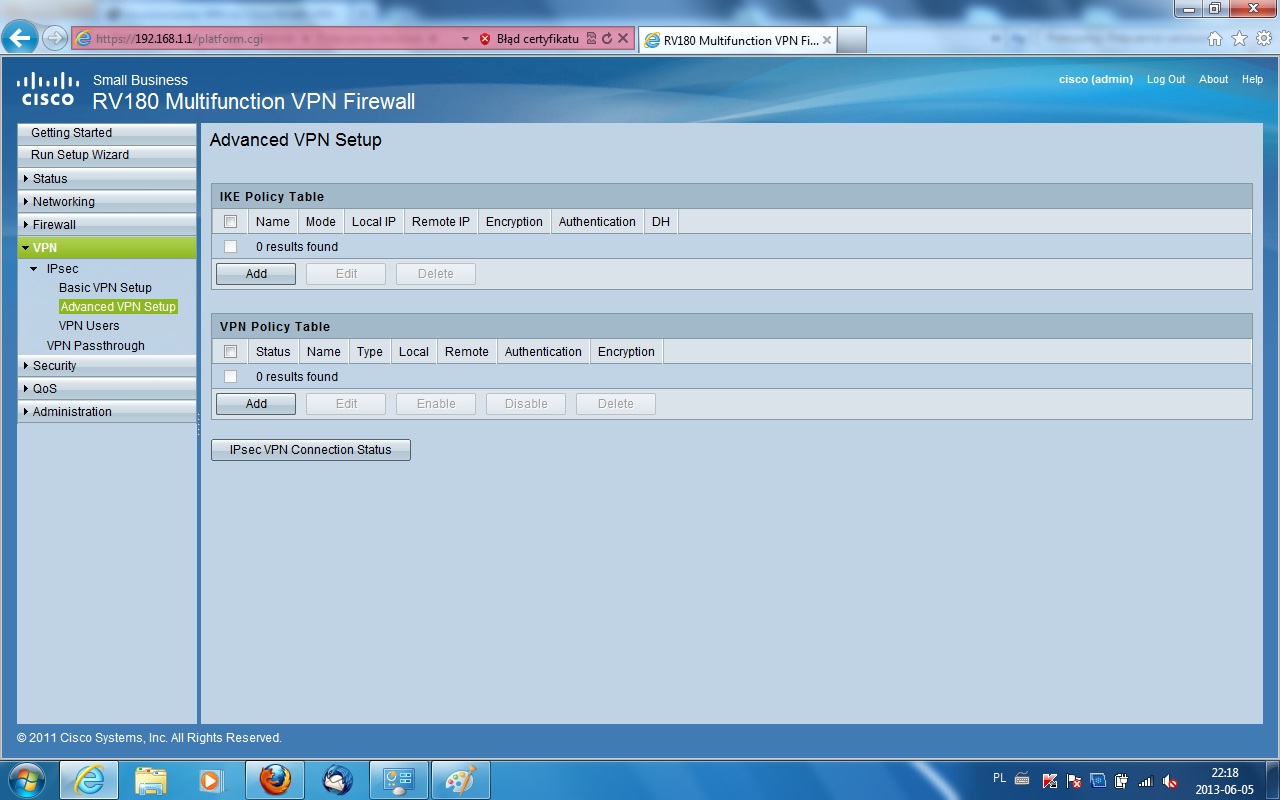
Task: Click Edit under the IKE Policy Table
Action: pyautogui.click(x=346, y=274)
